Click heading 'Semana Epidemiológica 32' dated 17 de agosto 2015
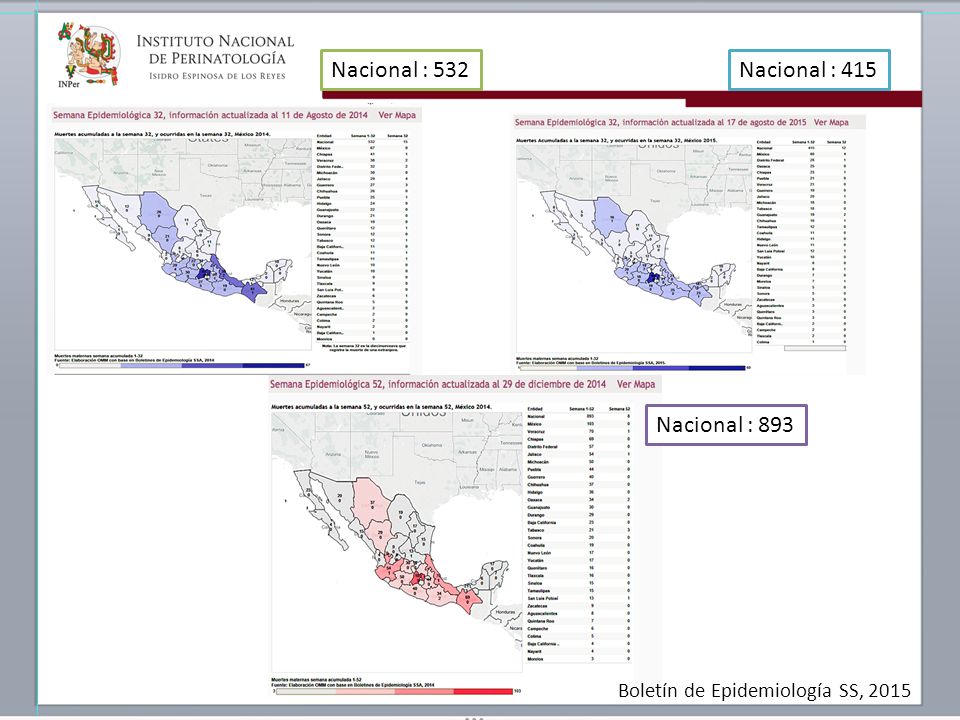 click(661, 122)
